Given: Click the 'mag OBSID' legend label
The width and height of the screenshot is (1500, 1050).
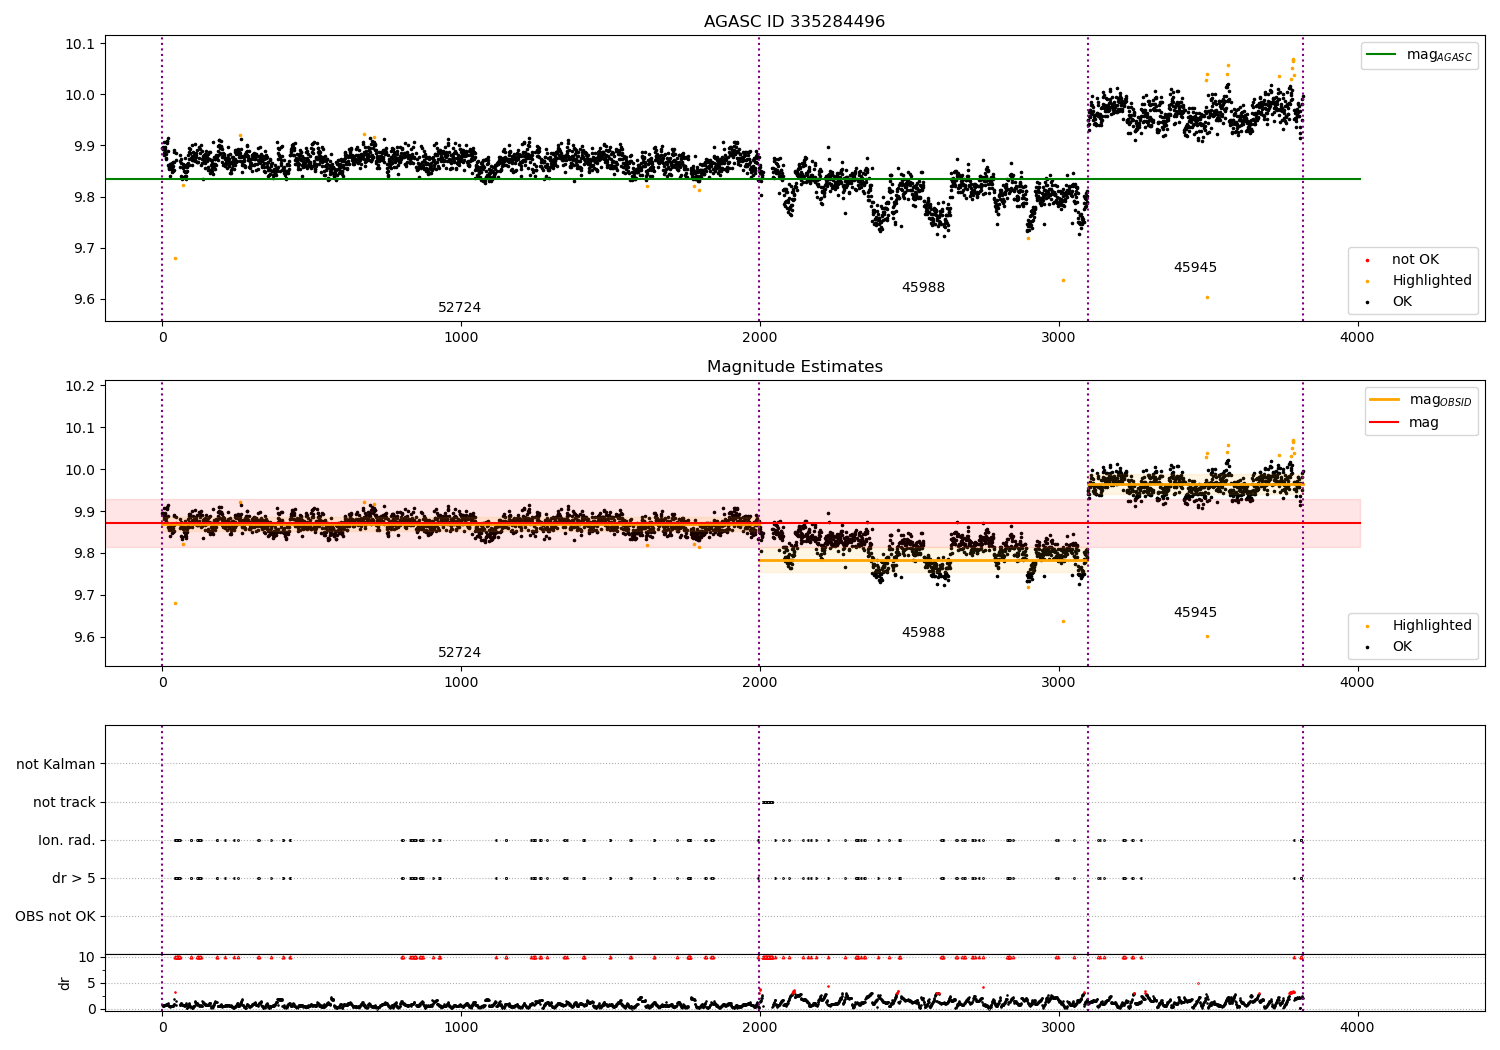Looking at the screenshot, I should (x=1441, y=401).
